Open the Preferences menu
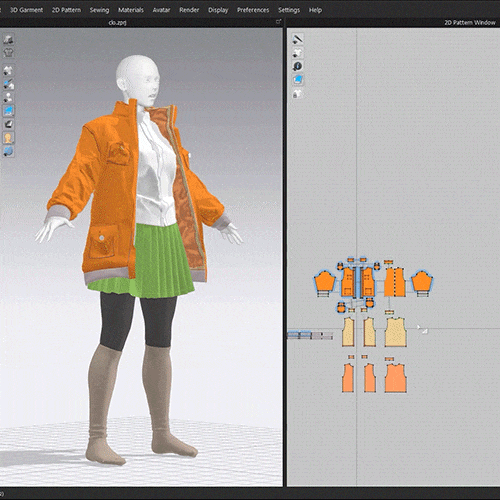The height and width of the screenshot is (500, 500). click(253, 10)
